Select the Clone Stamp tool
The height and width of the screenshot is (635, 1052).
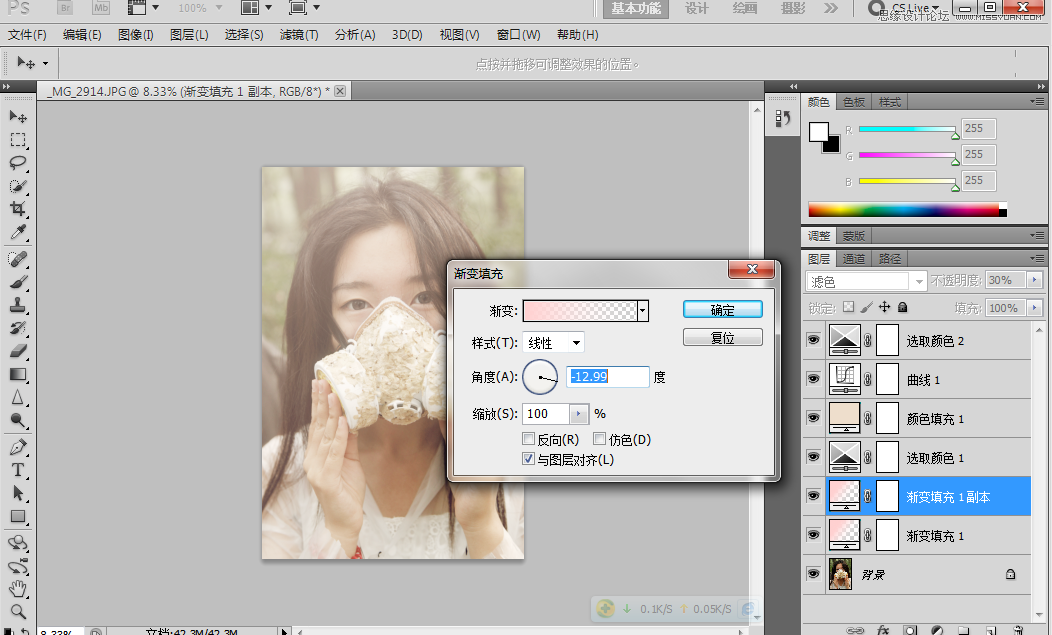coord(18,305)
